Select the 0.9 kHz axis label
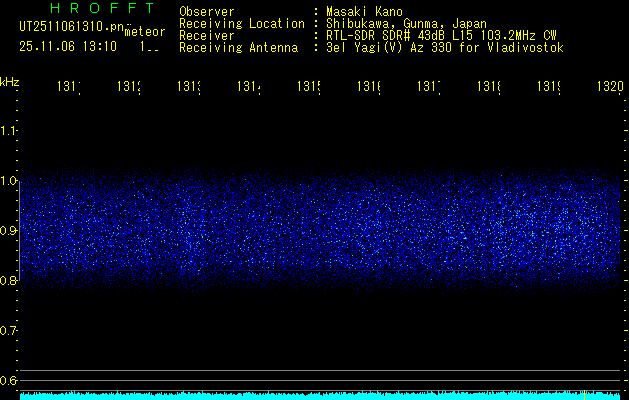The height and width of the screenshot is (400, 629). coord(9,231)
